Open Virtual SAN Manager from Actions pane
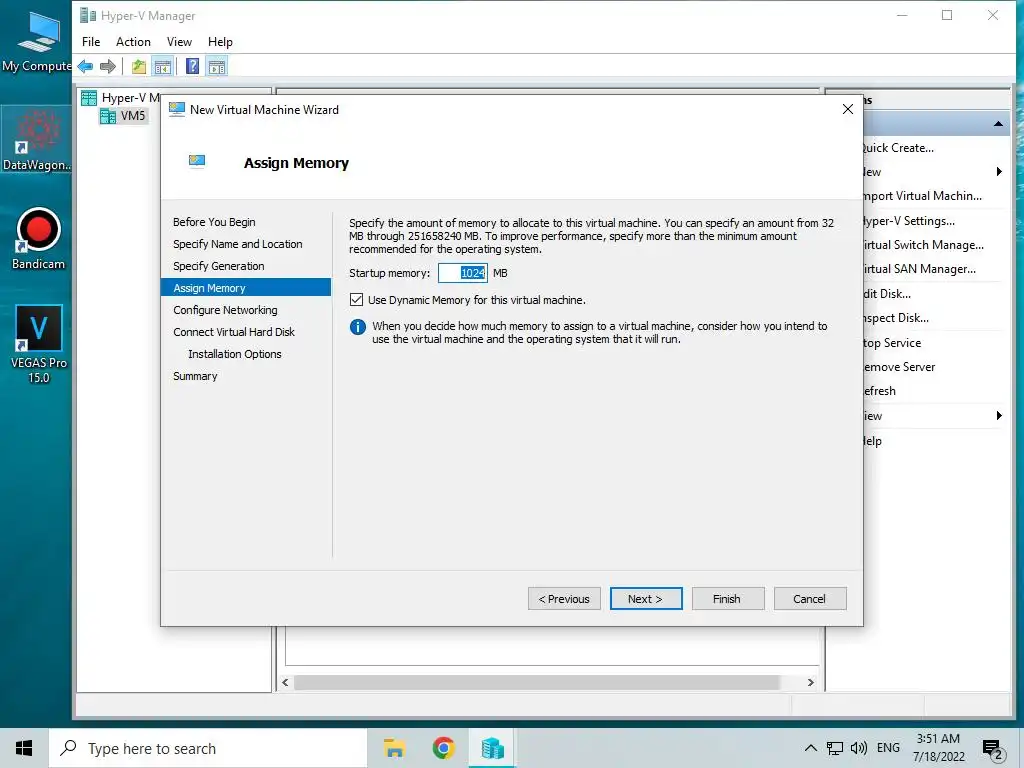This screenshot has width=1024, height=768. coord(919,269)
